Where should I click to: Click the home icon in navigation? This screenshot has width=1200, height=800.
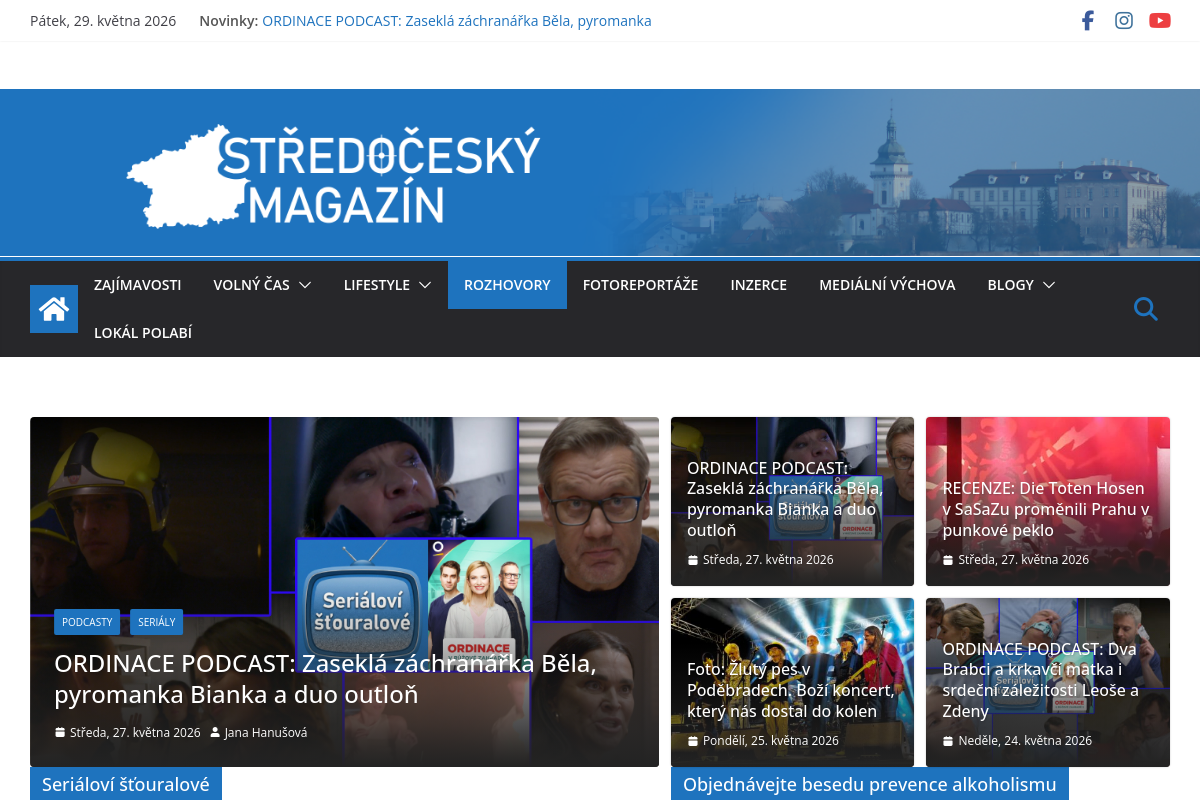click(54, 309)
